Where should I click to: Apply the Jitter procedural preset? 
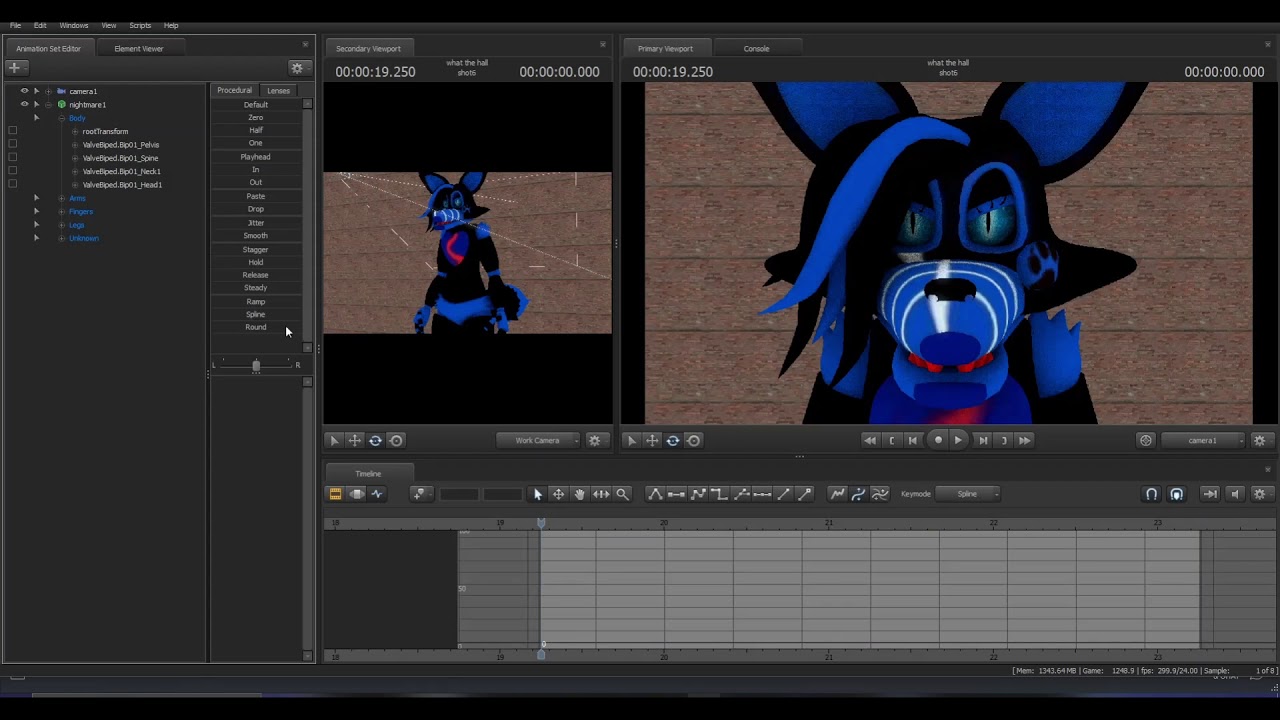[x=256, y=223]
